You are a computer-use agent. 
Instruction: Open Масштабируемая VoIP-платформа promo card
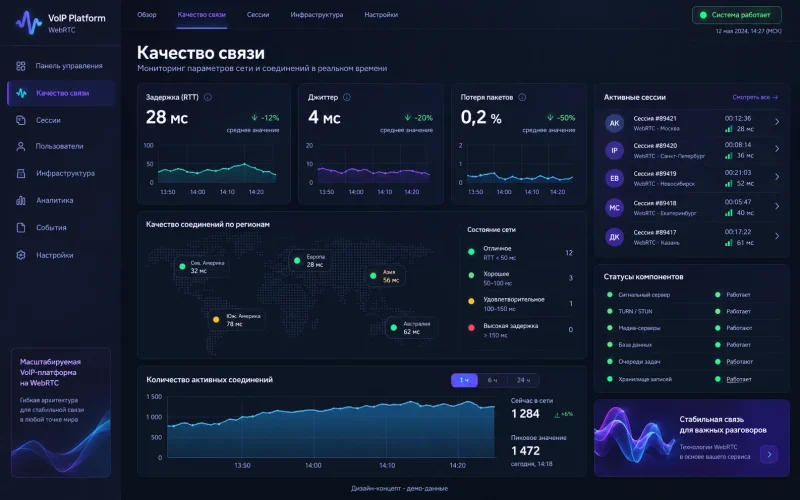(61, 413)
